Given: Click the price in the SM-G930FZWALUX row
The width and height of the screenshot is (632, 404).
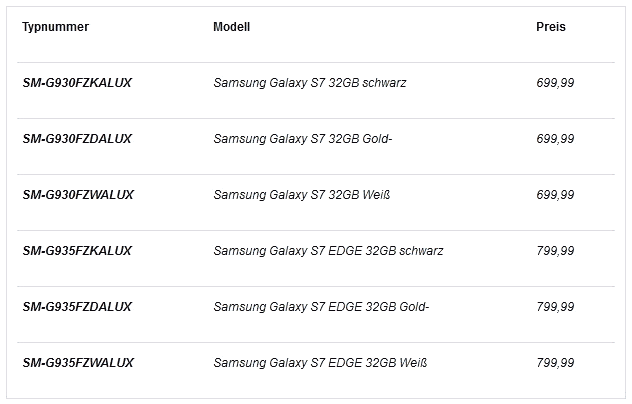Looking at the screenshot, I should coord(555,195).
